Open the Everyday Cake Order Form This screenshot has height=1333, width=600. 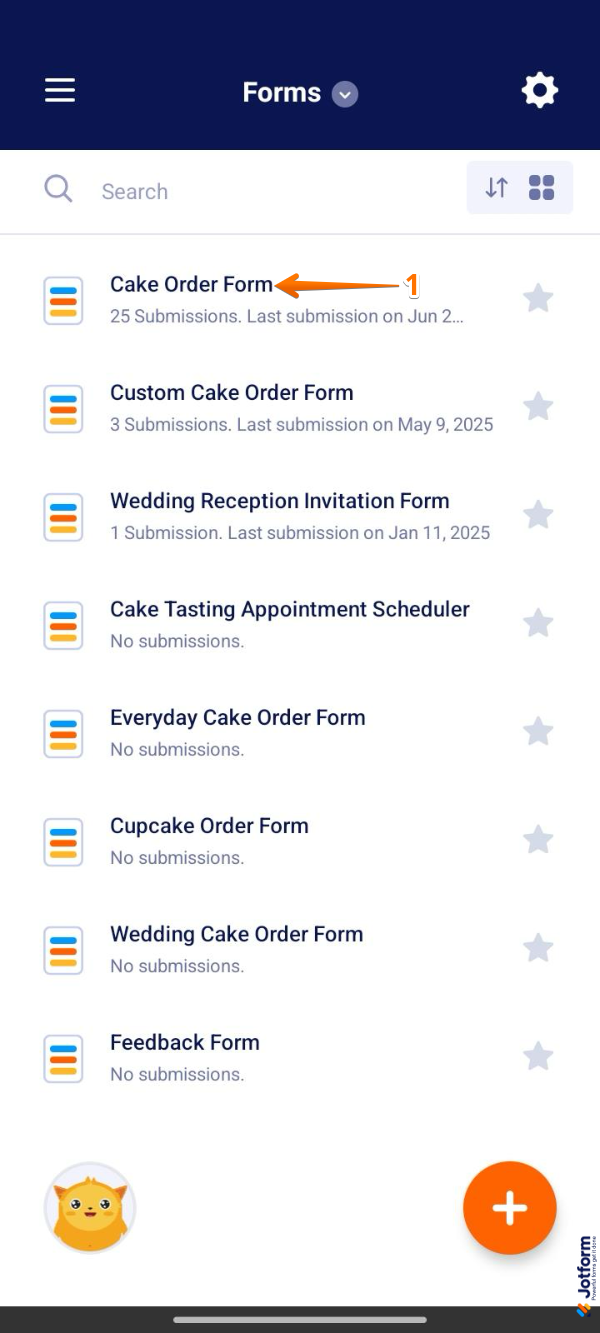click(x=238, y=717)
